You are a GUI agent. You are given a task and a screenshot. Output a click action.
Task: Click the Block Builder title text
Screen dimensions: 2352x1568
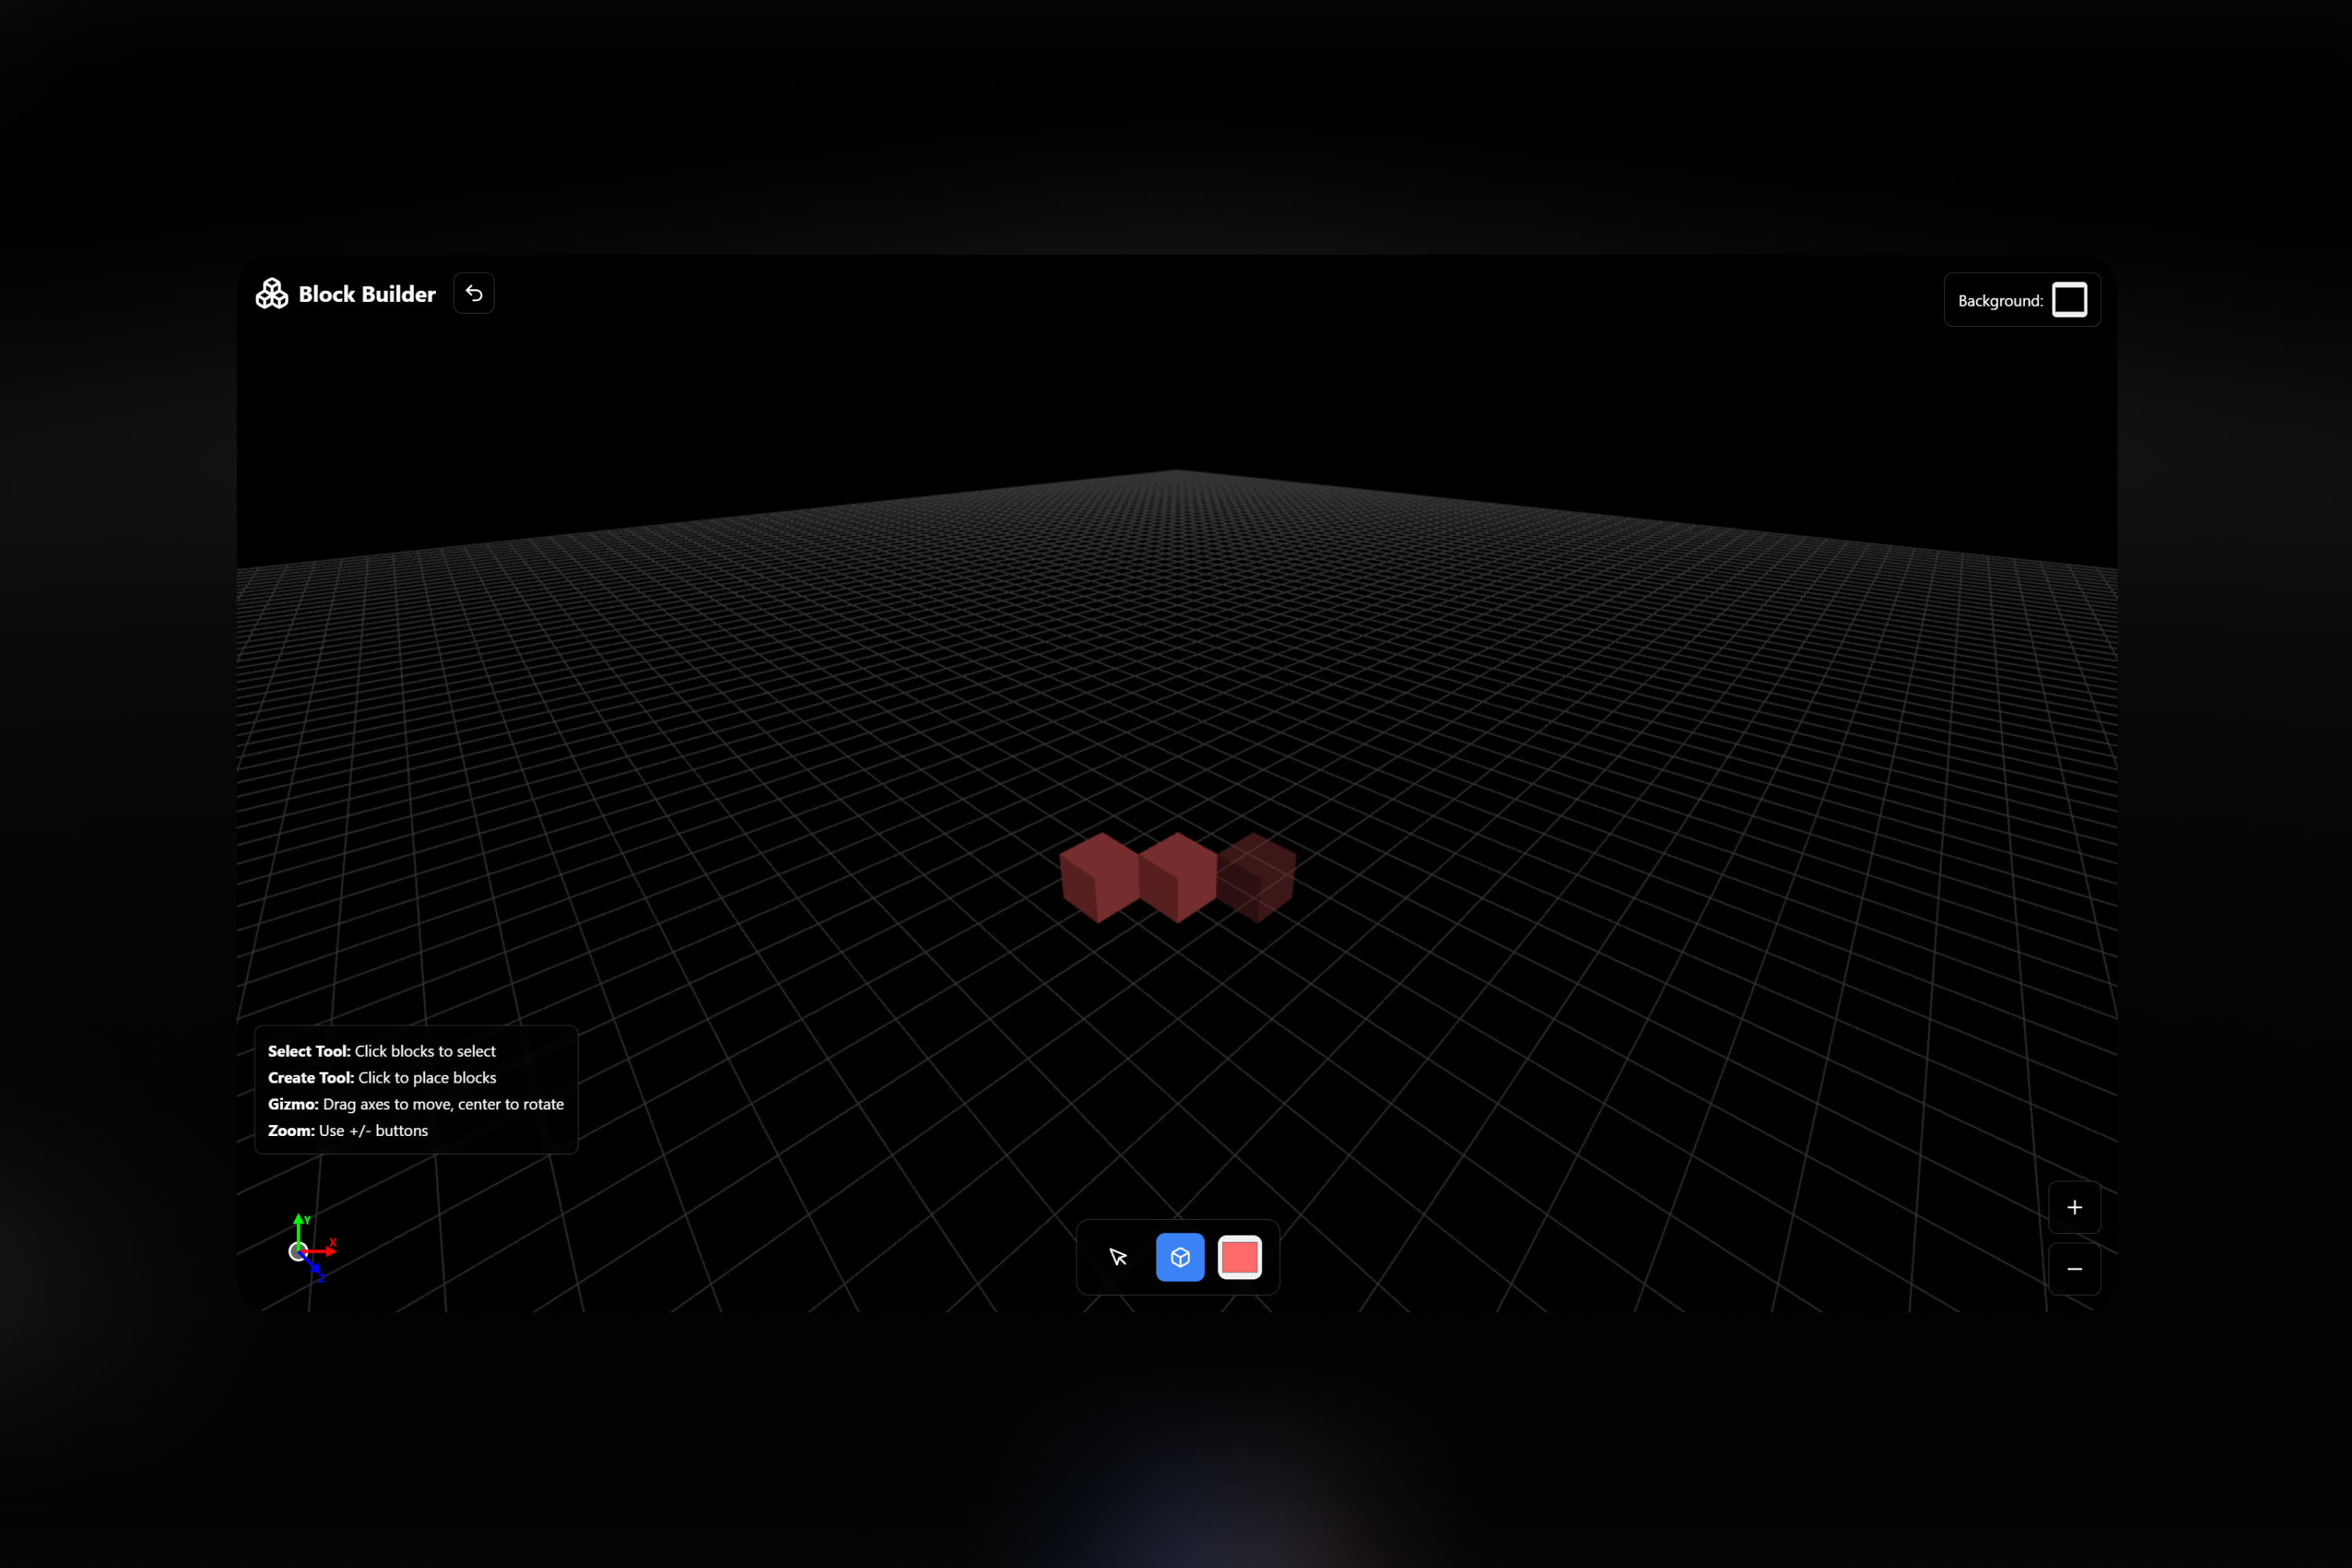(367, 294)
